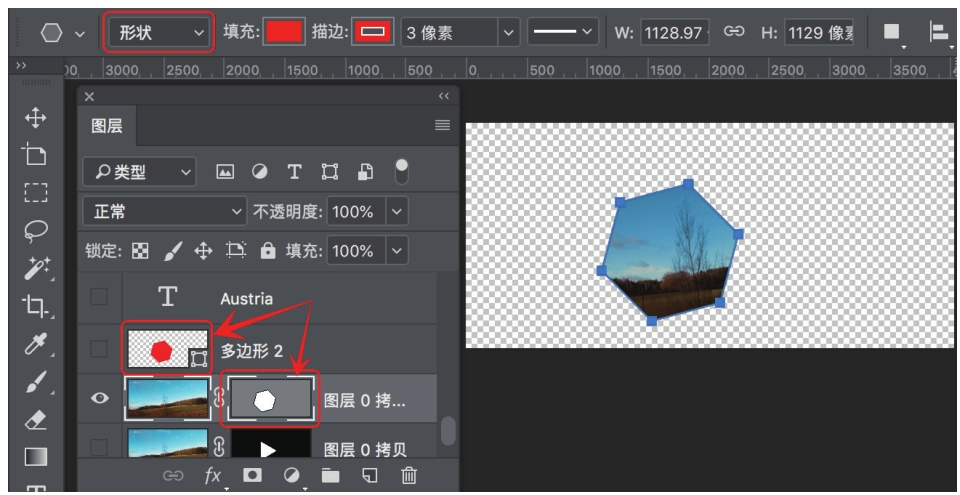
Task: Filter layers by text type
Action: (x=294, y=172)
